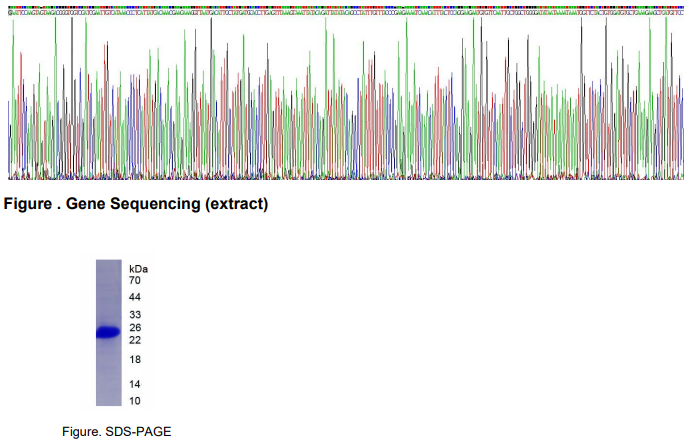Select the 70 kDa marker label
699x447 pixels.
[135, 281]
